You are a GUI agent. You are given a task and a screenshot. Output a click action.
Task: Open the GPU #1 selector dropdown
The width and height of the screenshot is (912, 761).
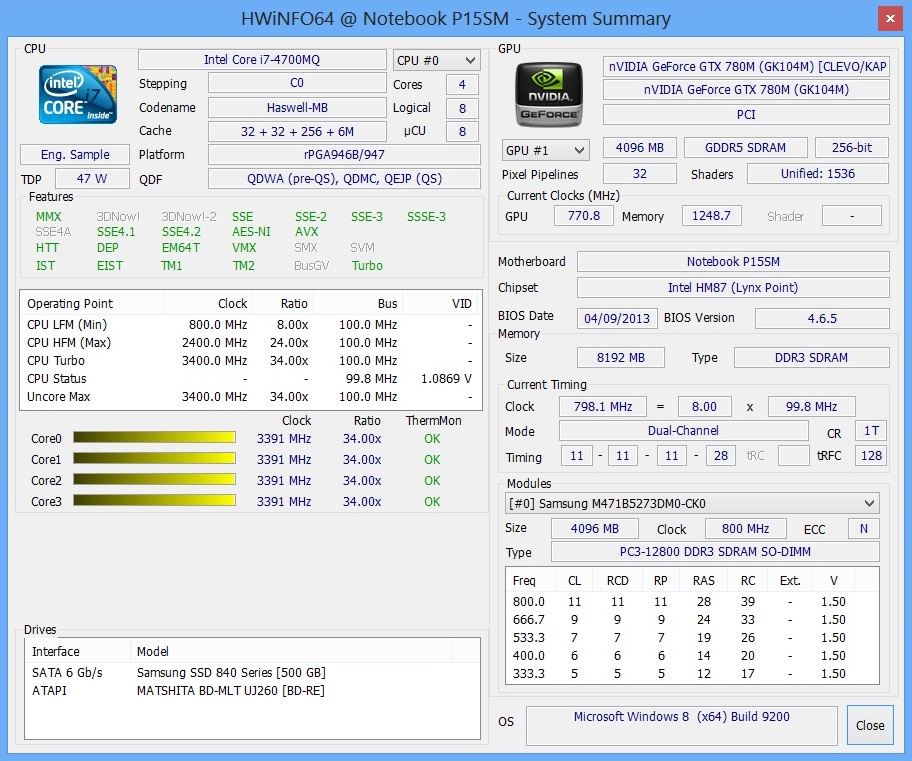[x=545, y=150]
